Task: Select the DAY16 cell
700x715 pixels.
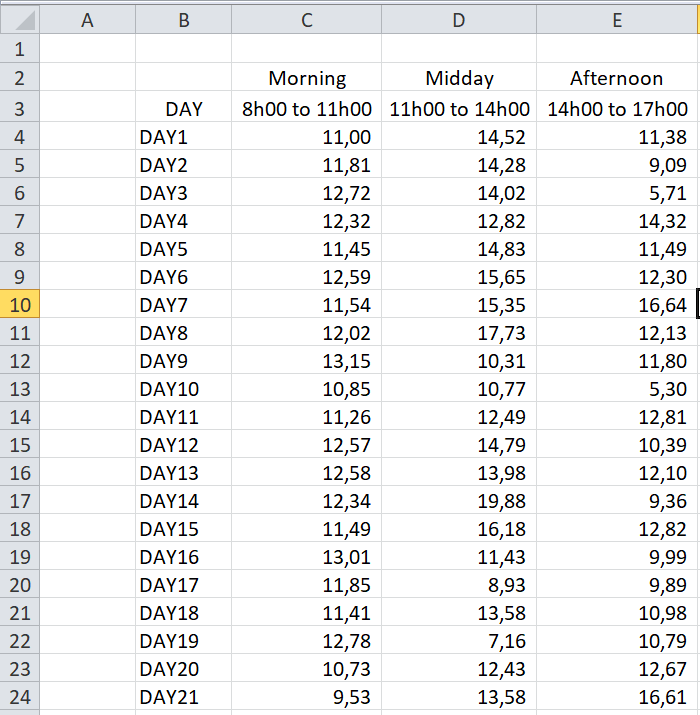Action: coord(183,556)
